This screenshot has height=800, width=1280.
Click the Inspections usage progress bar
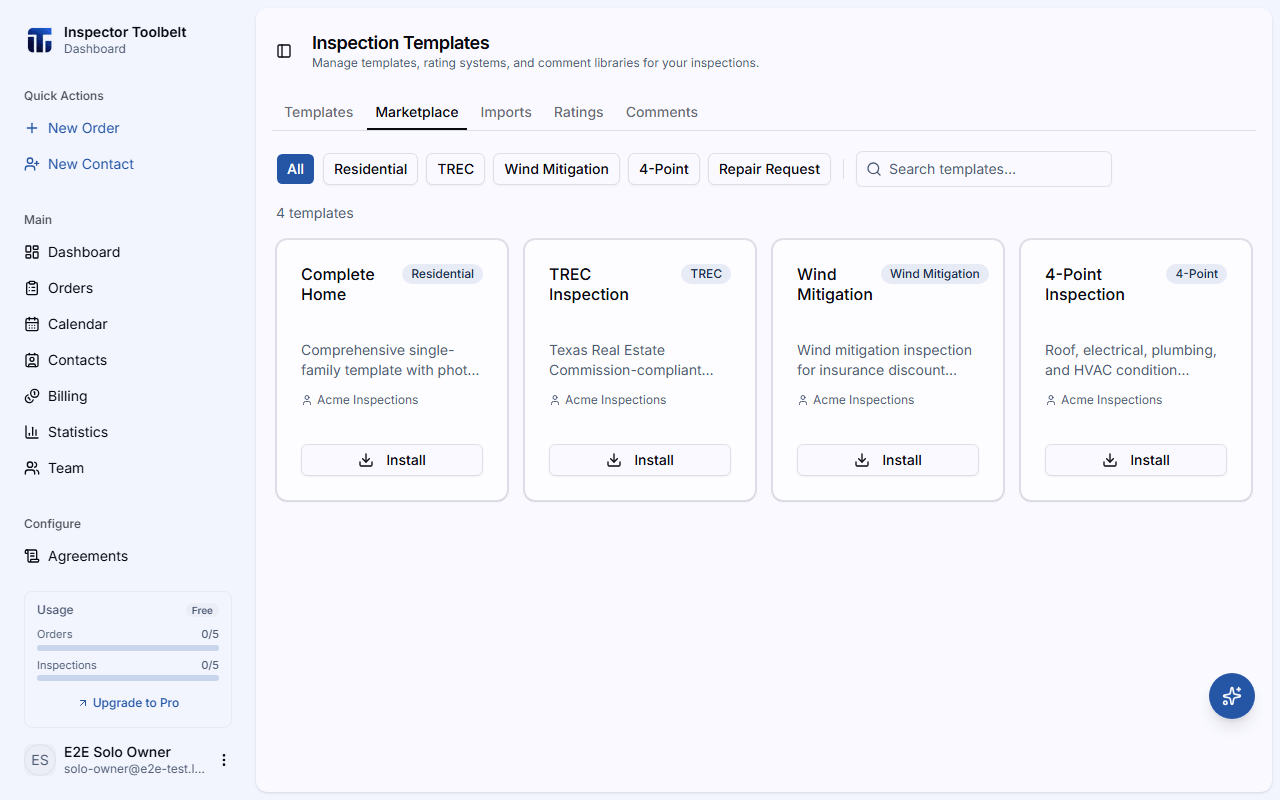[x=128, y=678]
